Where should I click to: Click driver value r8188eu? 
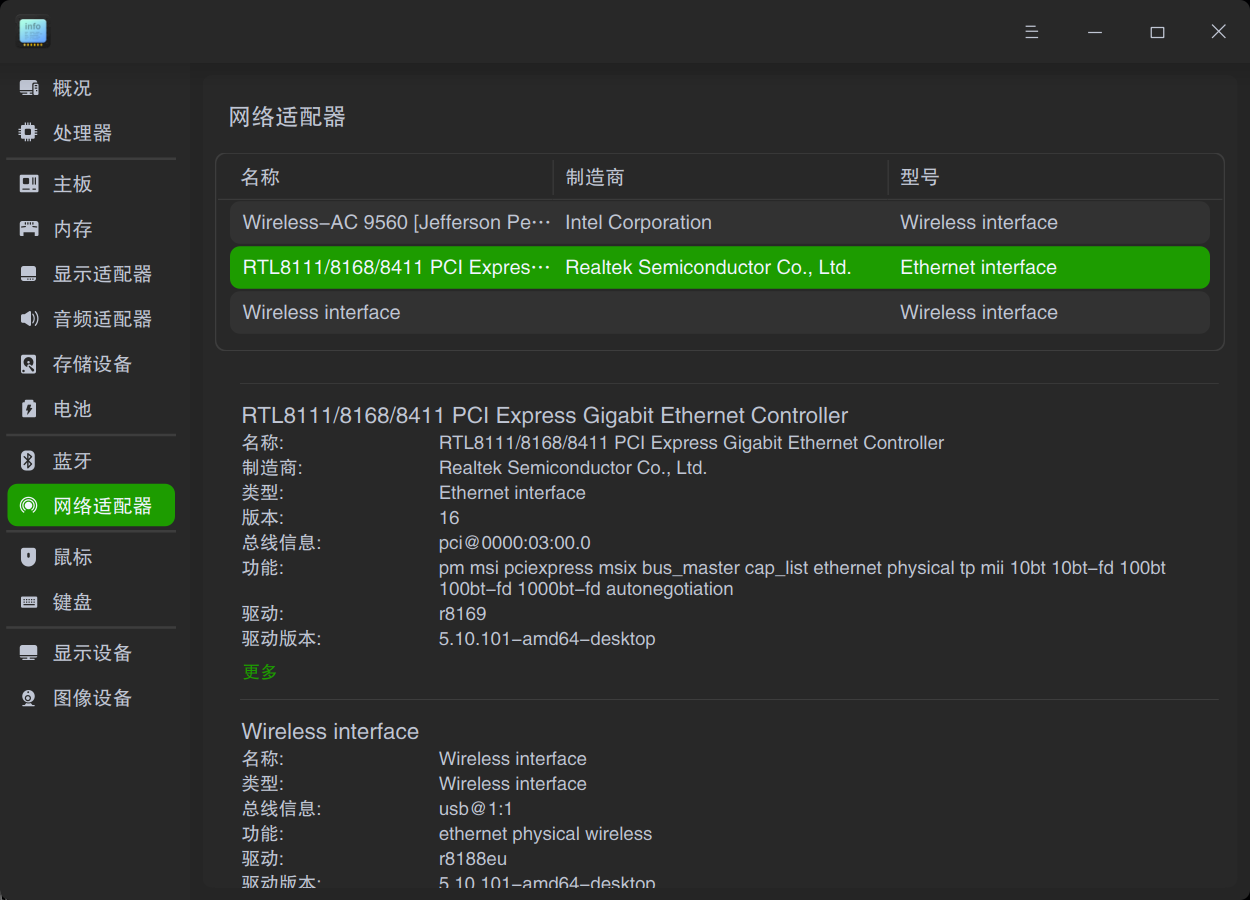[x=473, y=859]
